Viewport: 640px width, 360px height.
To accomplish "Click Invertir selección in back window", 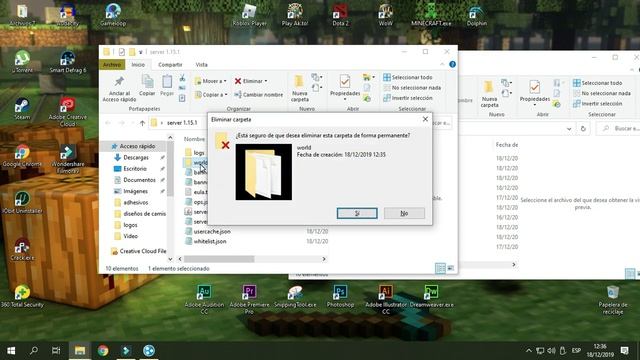I will (597, 104).
